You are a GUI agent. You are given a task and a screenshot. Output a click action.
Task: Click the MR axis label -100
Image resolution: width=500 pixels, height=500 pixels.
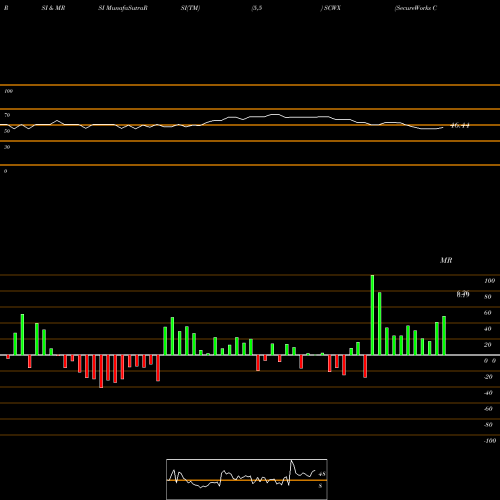(x=490, y=441)
